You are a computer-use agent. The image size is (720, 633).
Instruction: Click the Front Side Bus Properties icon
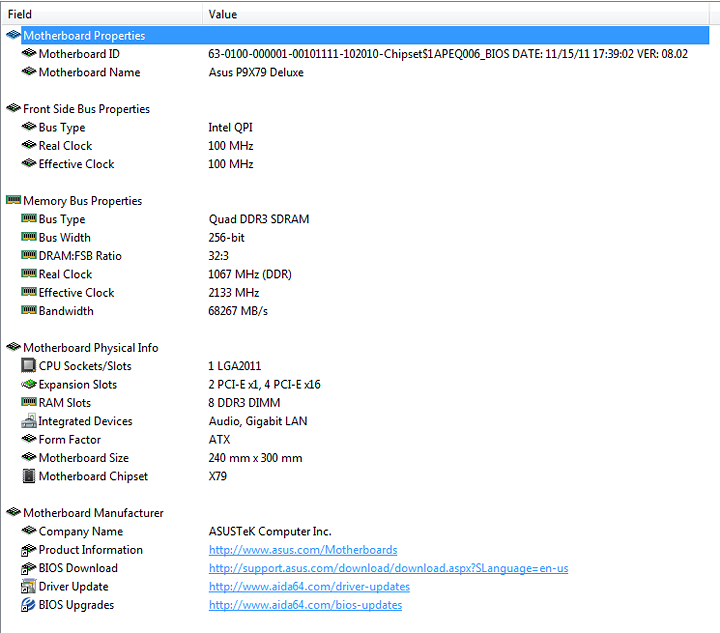pyautogui.click(x=13, y=108)
